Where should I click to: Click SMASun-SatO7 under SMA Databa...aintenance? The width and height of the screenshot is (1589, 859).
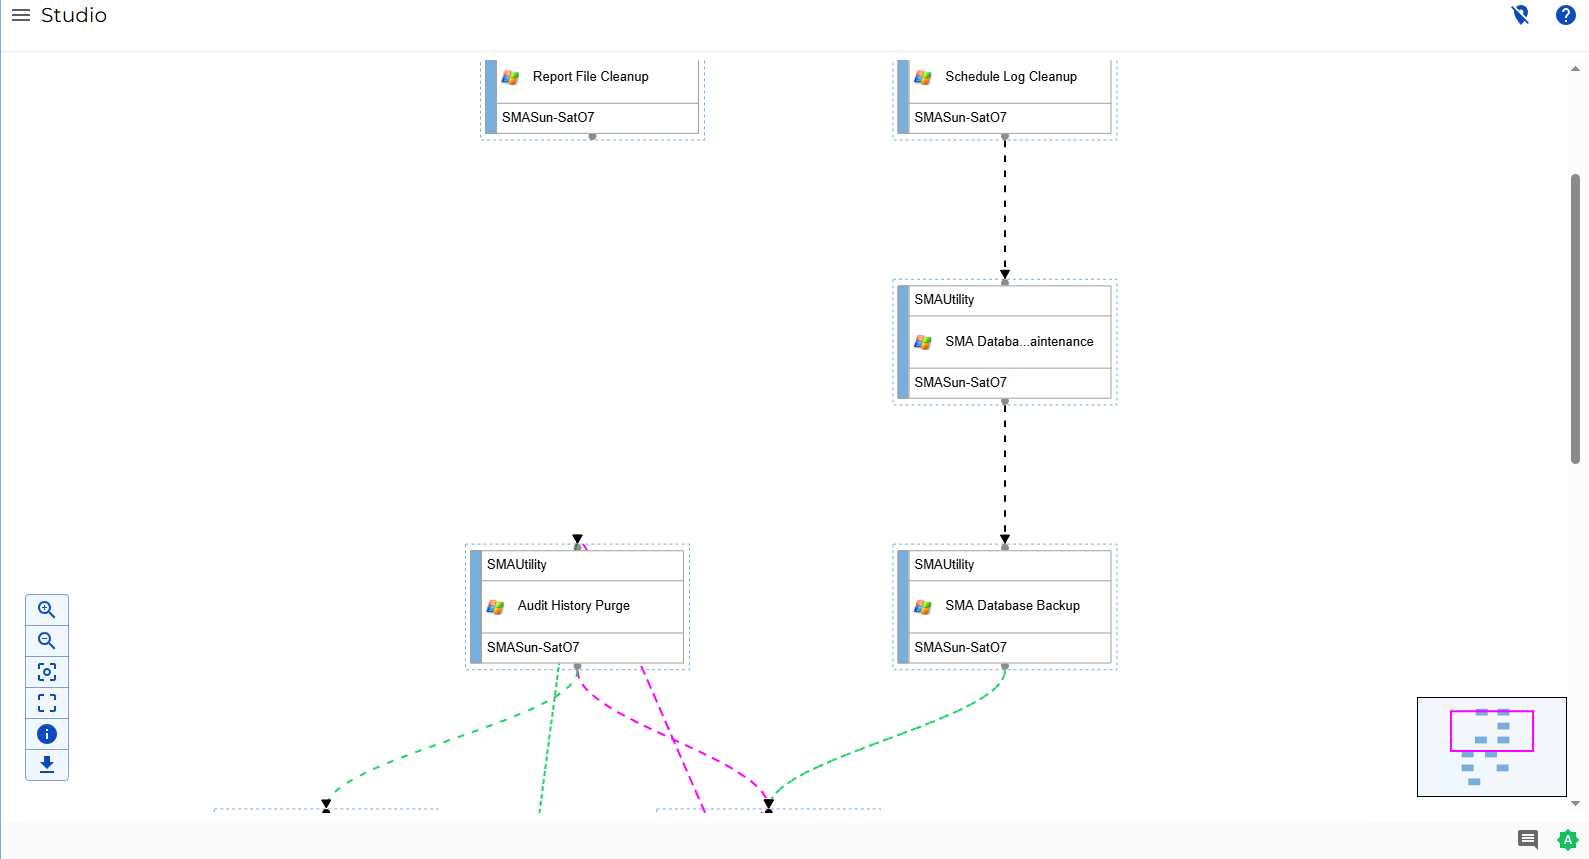pos(960,383)
